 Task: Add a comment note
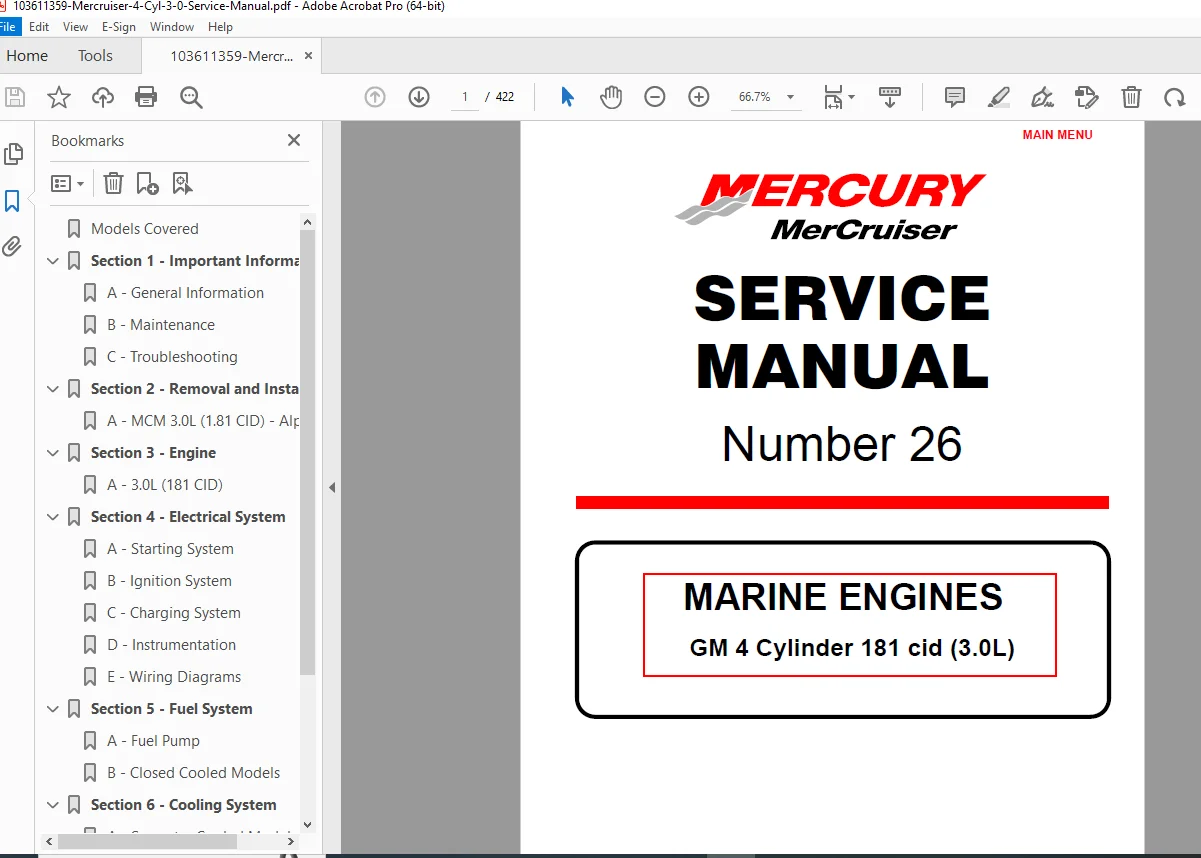coord(955,97)
